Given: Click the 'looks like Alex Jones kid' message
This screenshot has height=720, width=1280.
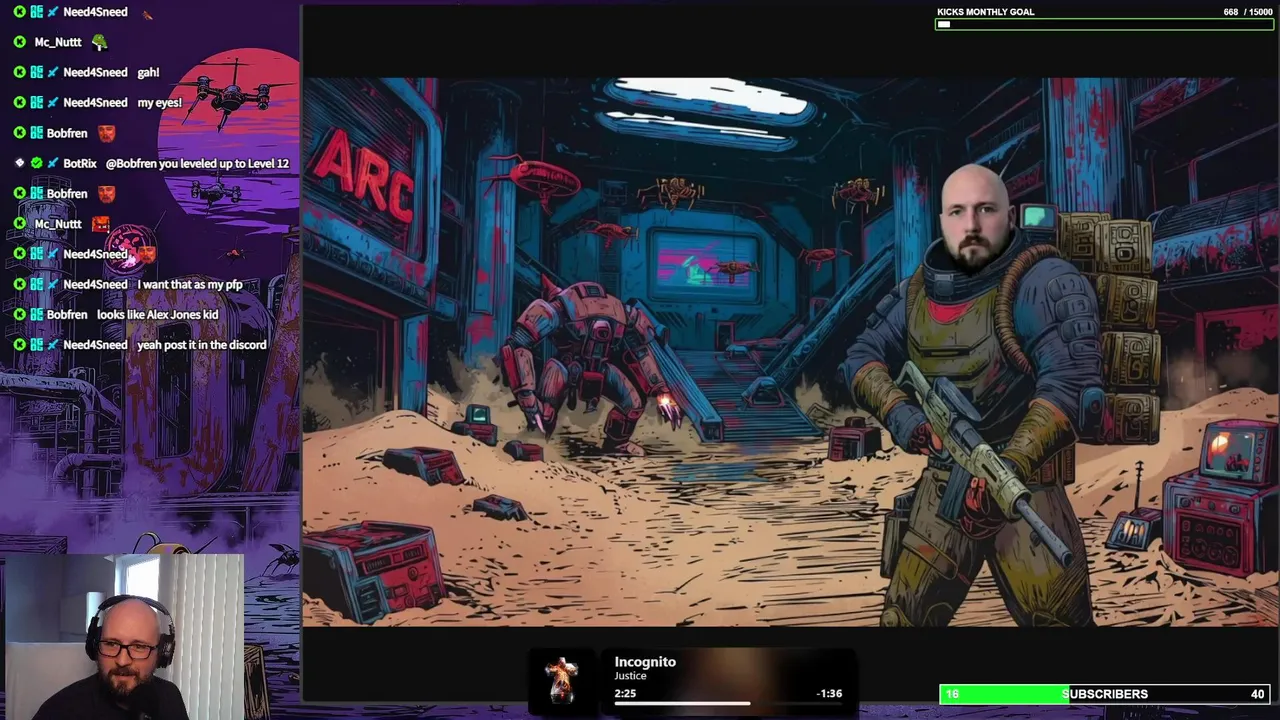Looking at the screenshot, I should [x=158, y=315].
